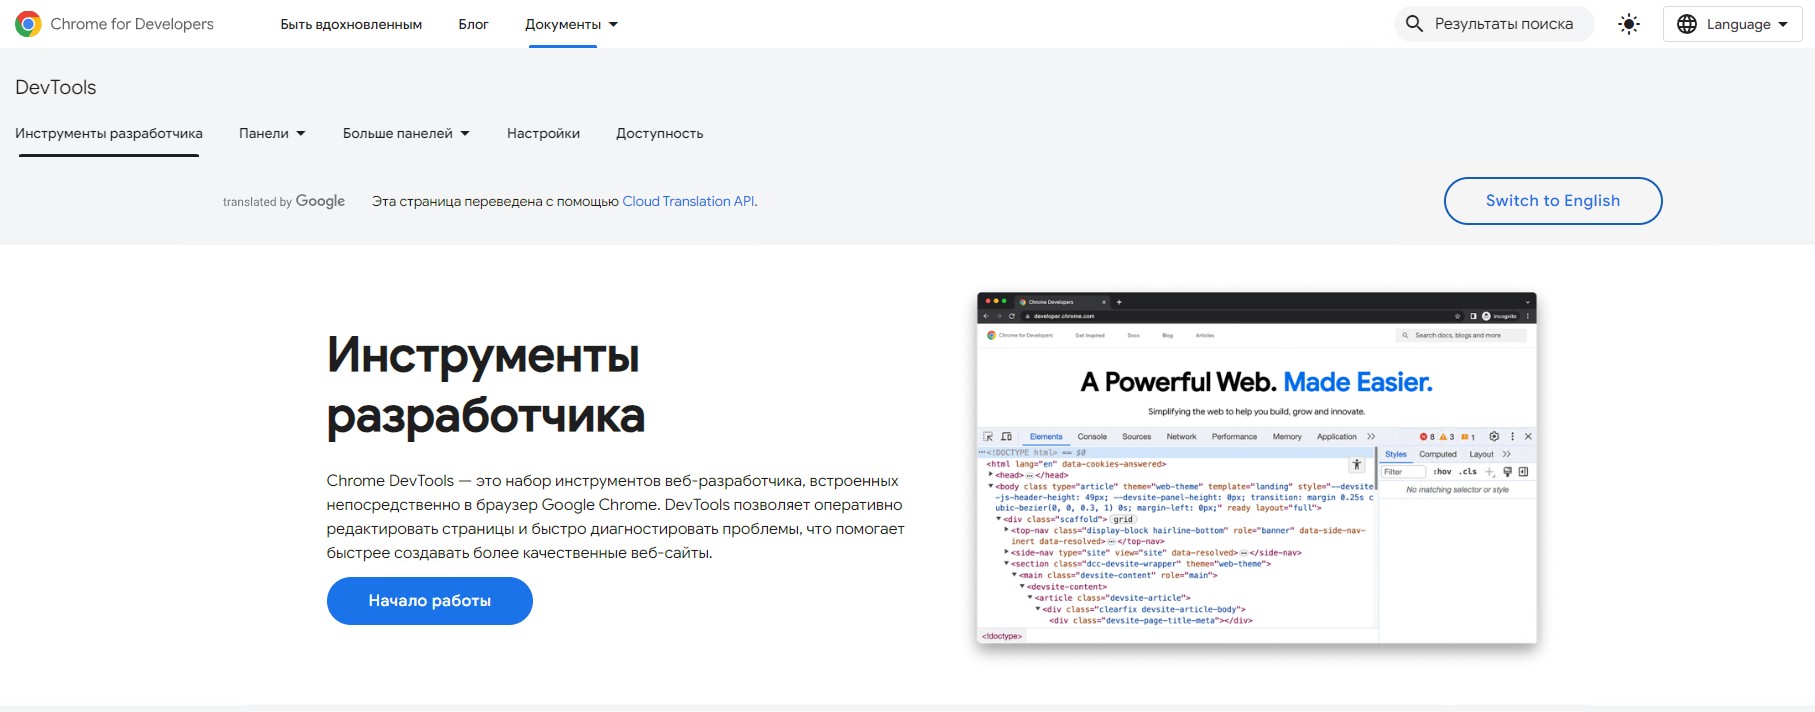The image size is (1815, 712).
Task: Click the more tabs chevron after Application
Action: 1371,437
